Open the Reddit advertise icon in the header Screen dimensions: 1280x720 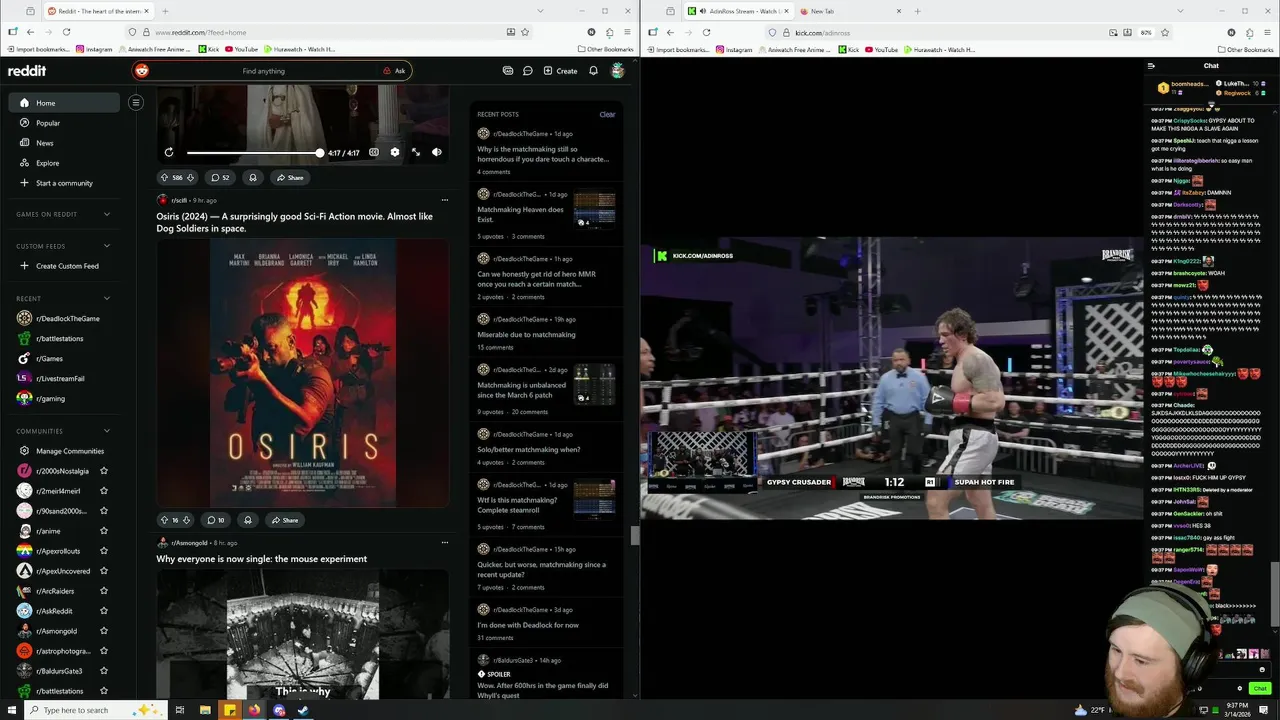pos(508,71)
